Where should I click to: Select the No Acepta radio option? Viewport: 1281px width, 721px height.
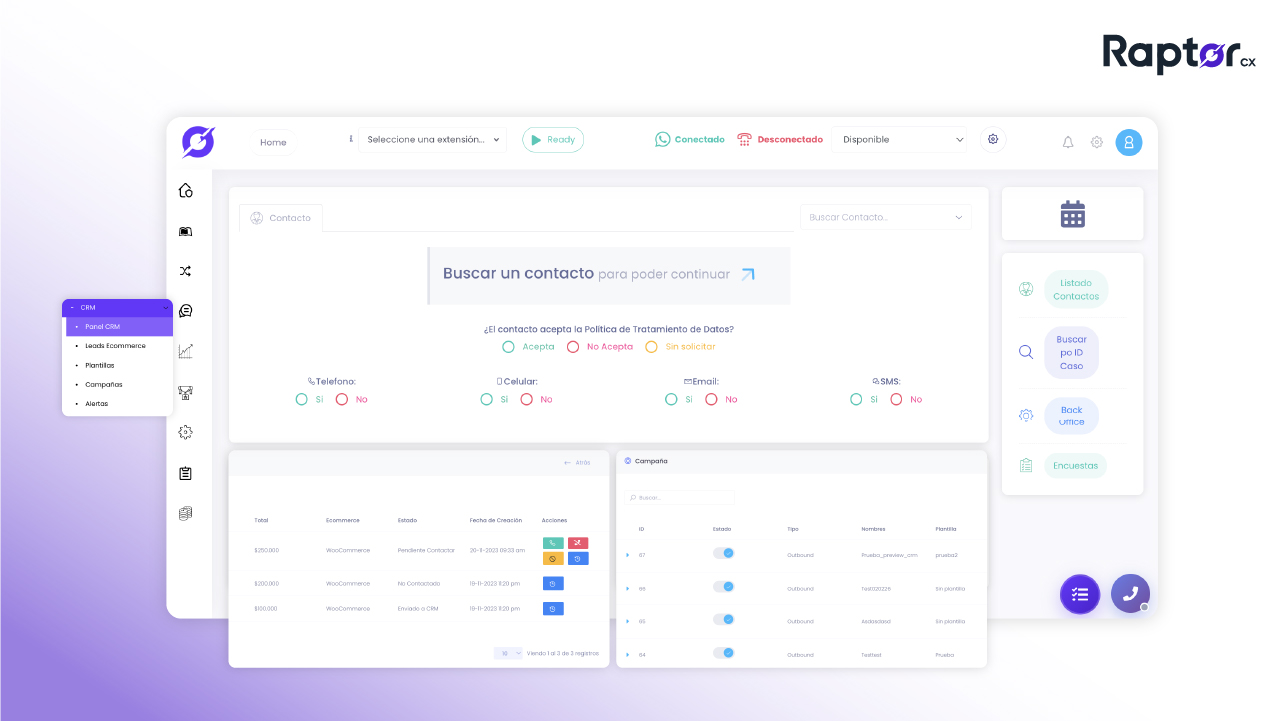pos(573,347)
